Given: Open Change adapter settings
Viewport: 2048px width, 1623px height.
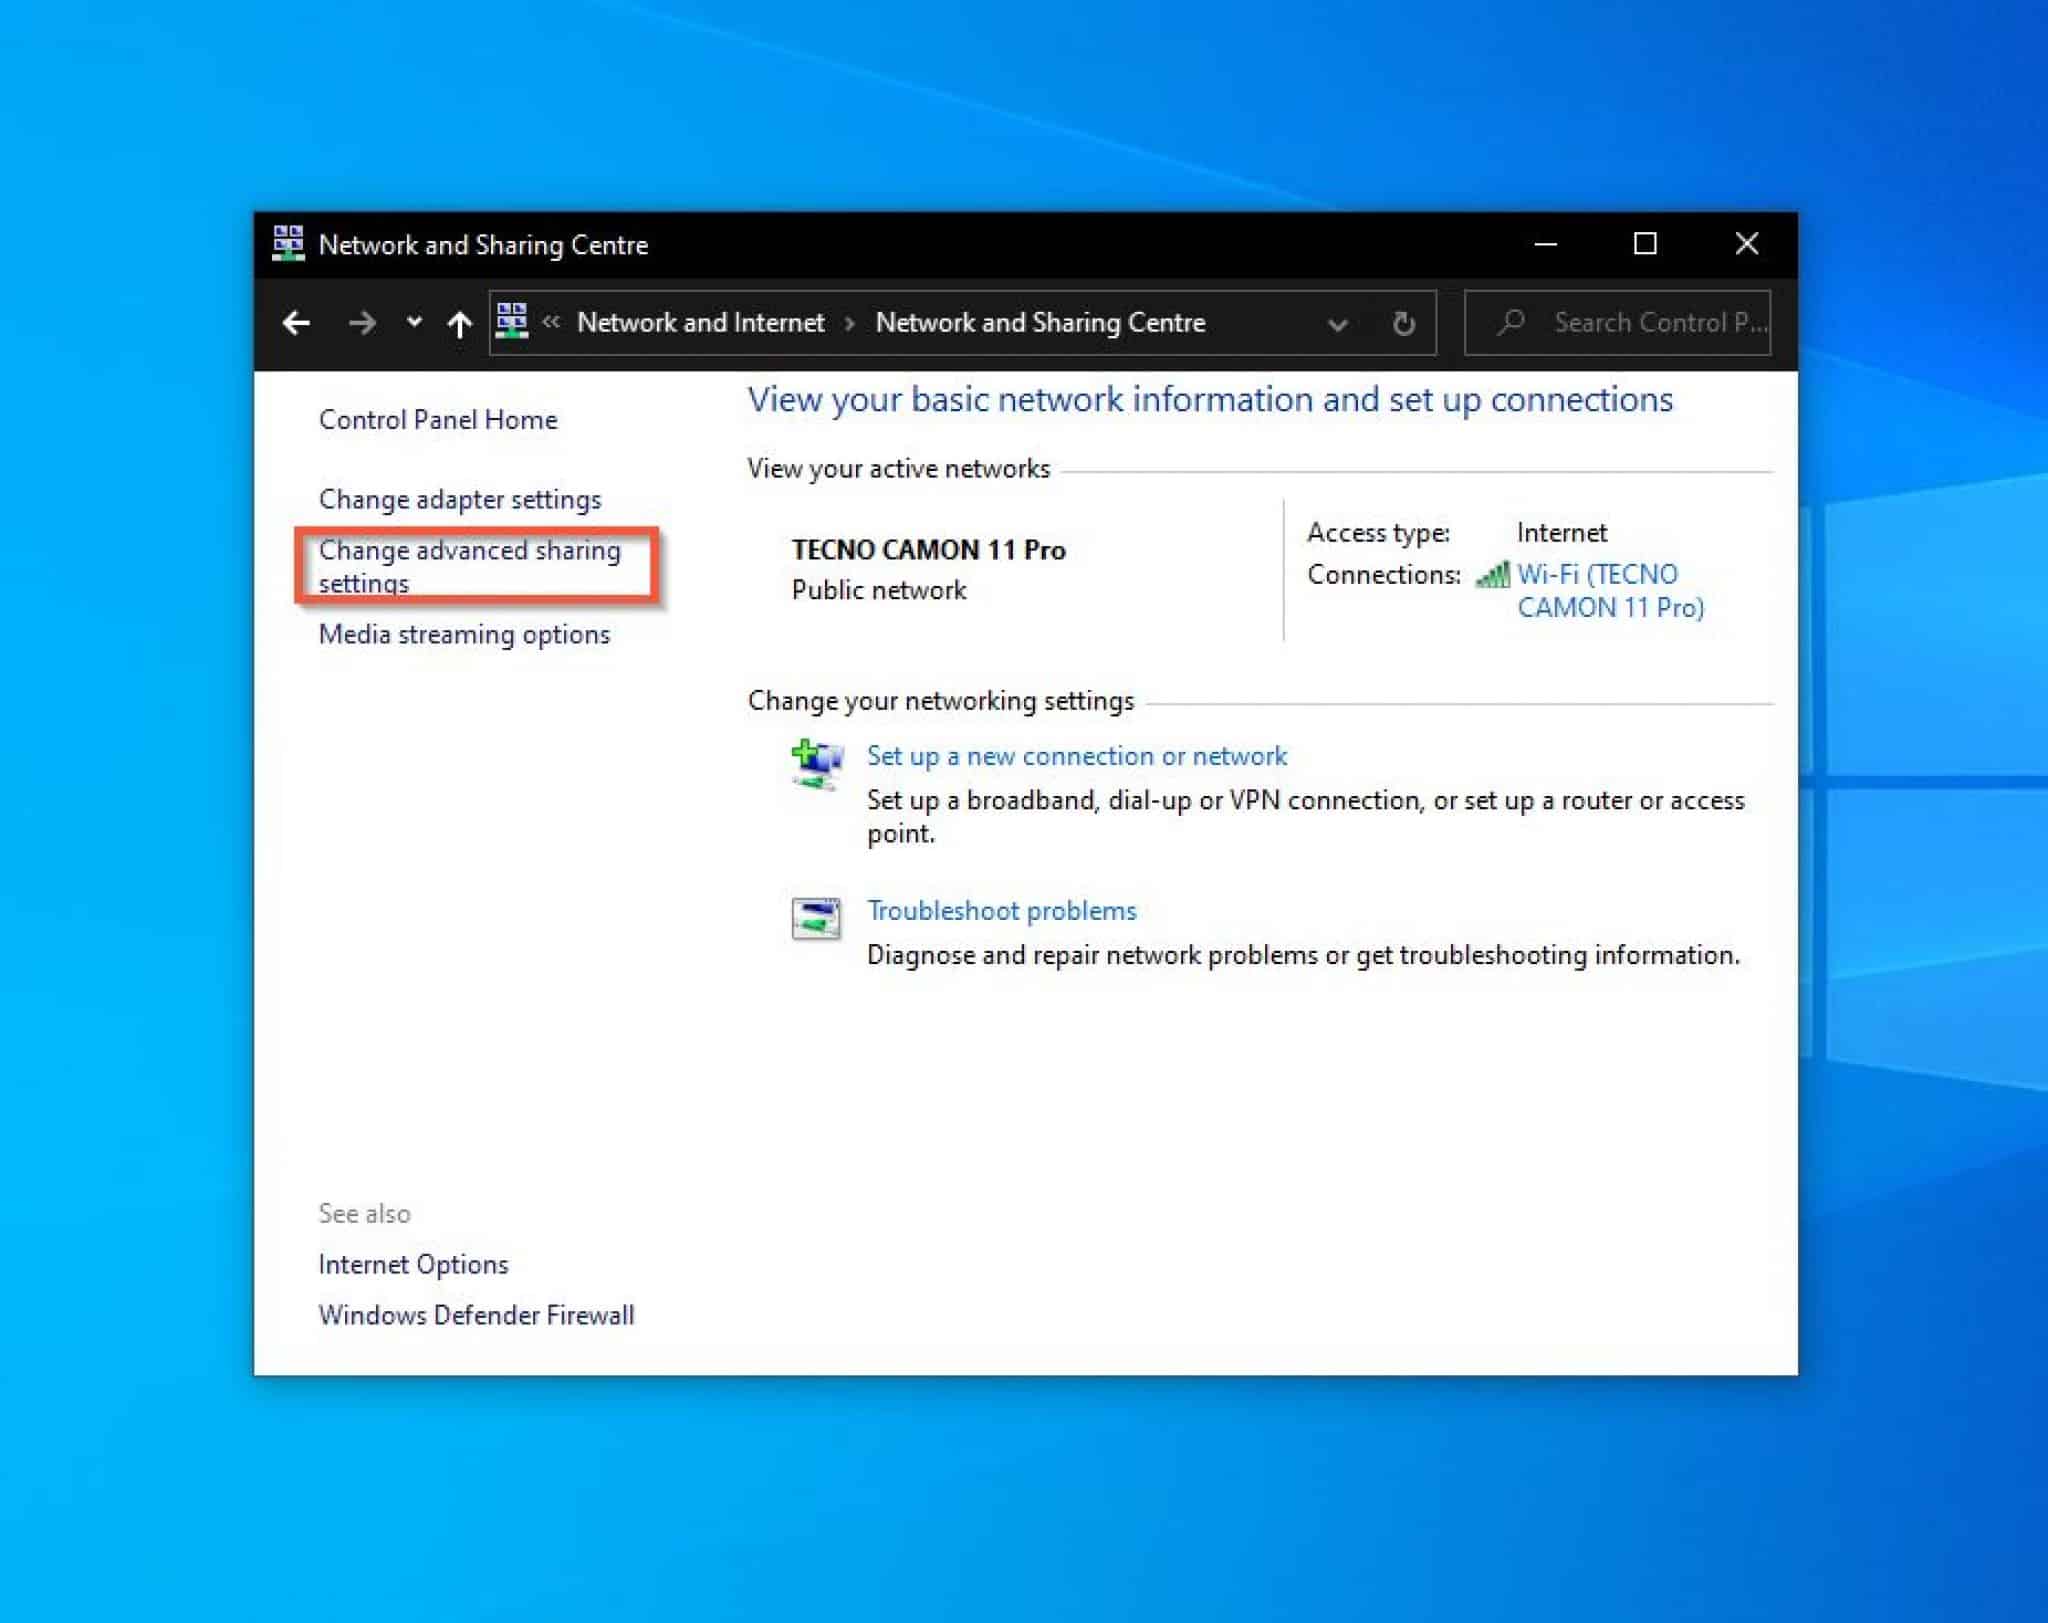Looking at the screenshot, I should 459,498.
